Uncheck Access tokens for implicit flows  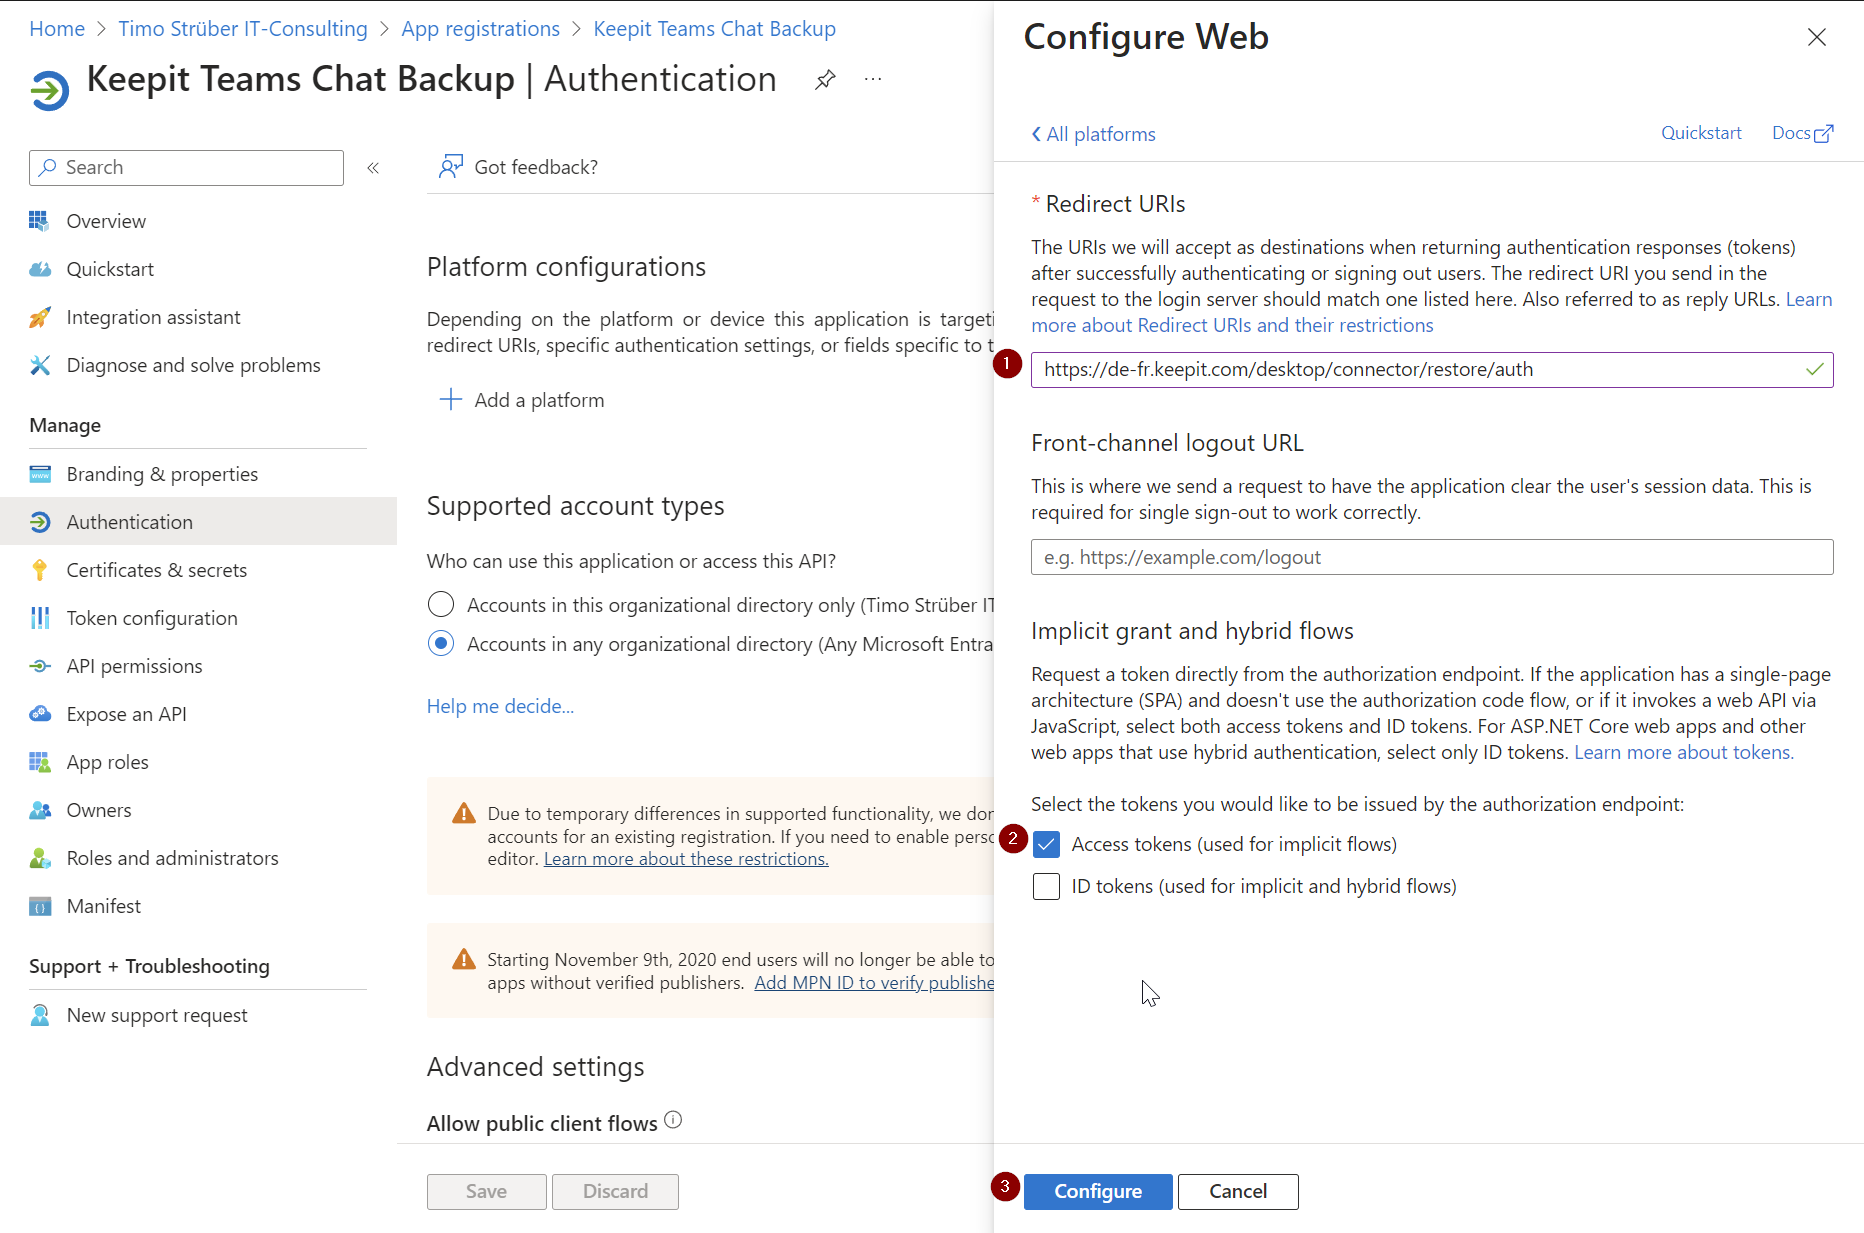click(x=1046, y=845)
